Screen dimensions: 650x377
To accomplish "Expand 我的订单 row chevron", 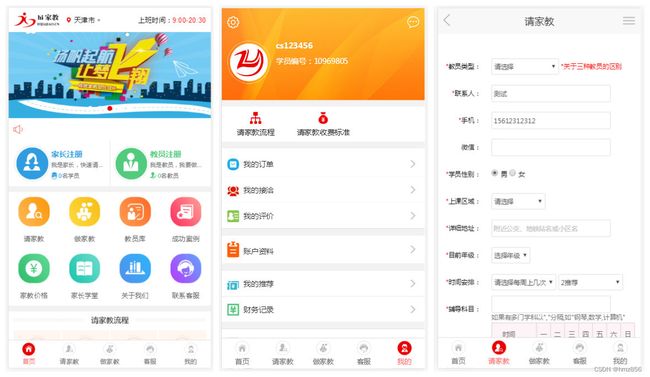I will (x=412, y=164).
